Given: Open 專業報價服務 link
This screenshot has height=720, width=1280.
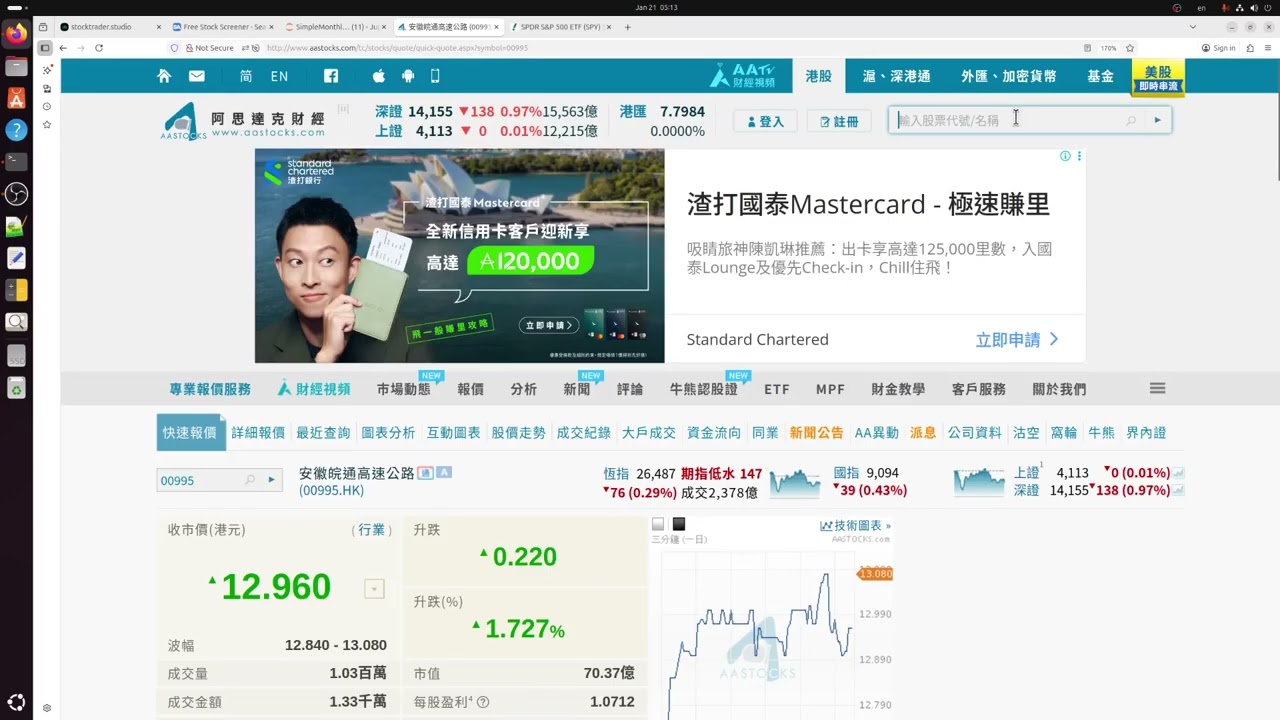Looking at the screenshot, I should [210, 389].
